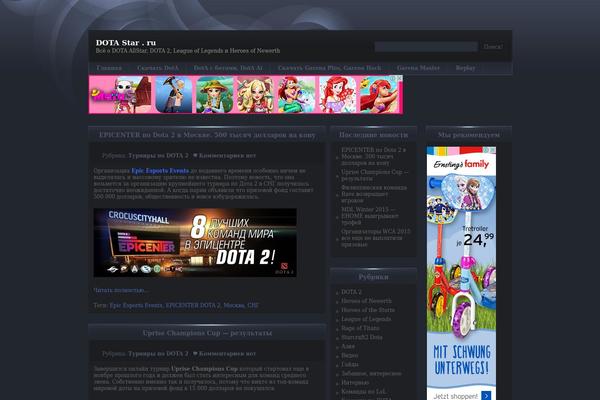Open the Replay menu item
600x400 pixels.
(x=465, y=68)
